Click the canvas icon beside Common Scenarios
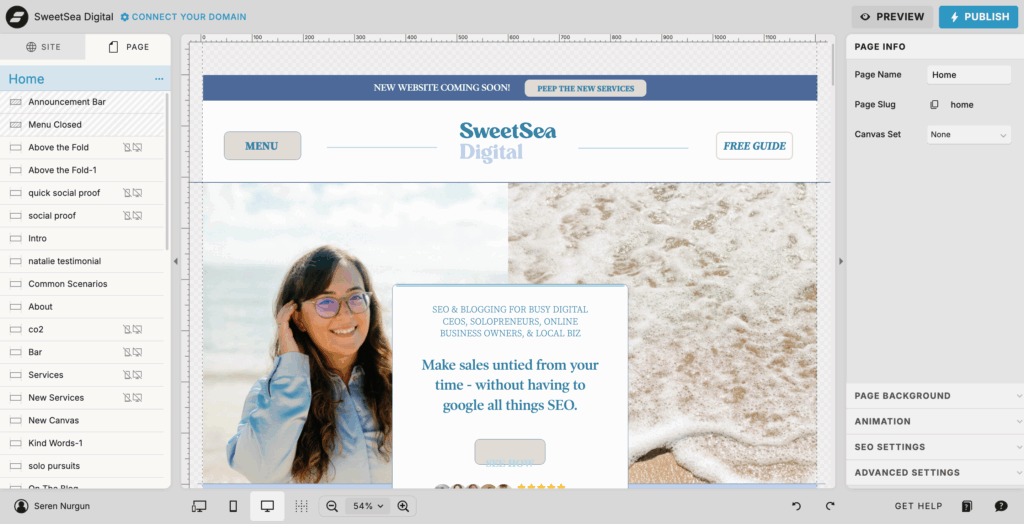Screen dimensions: 1024x524 (x=16, y=284)
